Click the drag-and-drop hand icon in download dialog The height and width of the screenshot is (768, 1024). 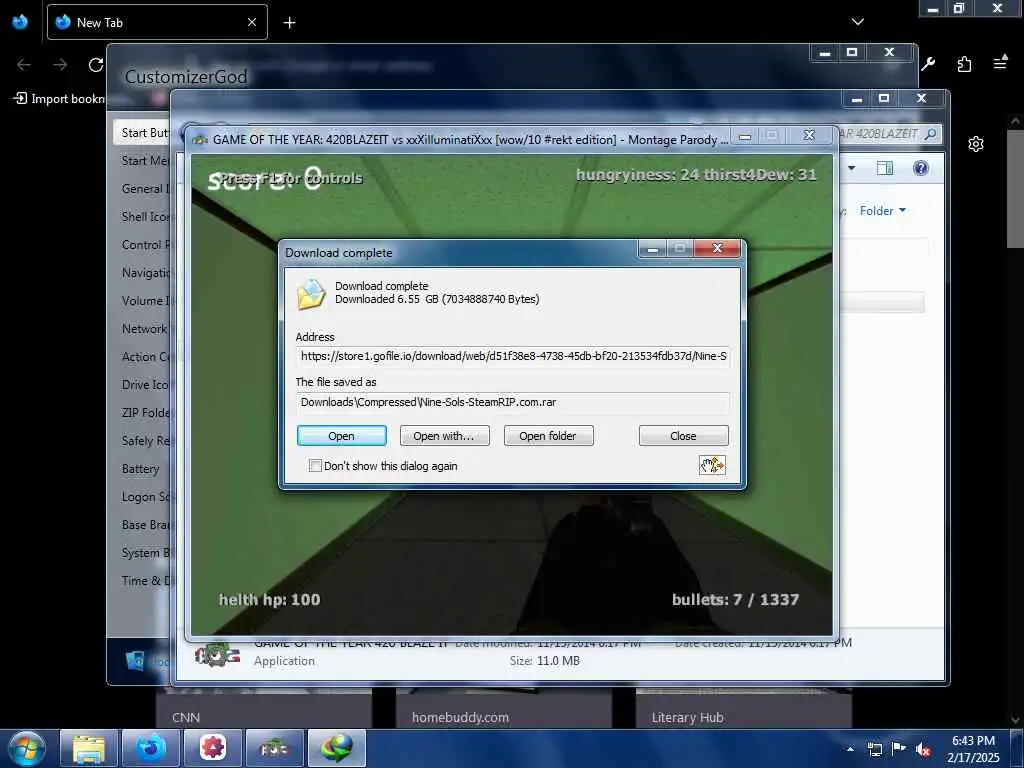coord(712,465)
